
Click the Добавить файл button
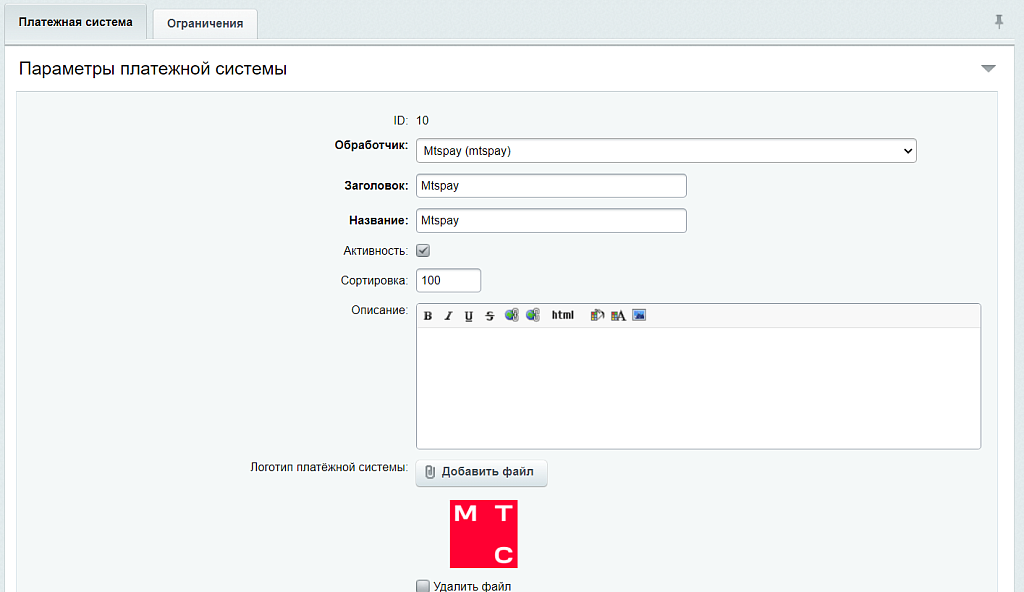(x=482, y=472)
